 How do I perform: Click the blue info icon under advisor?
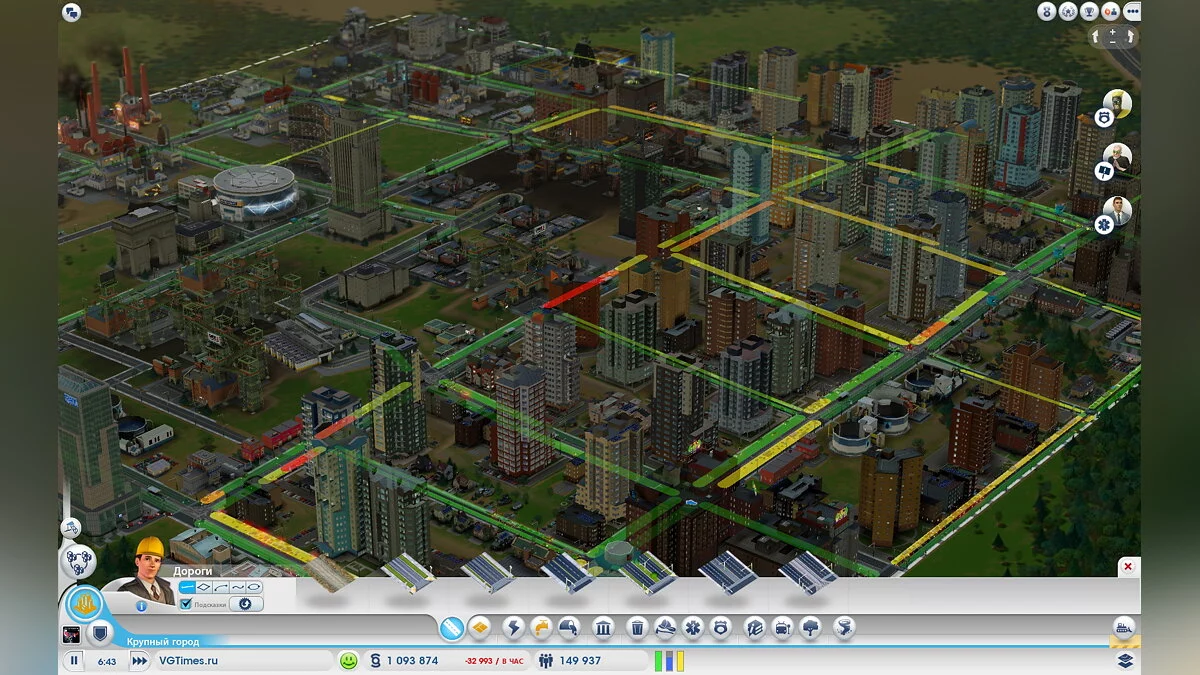click(141, 605)
